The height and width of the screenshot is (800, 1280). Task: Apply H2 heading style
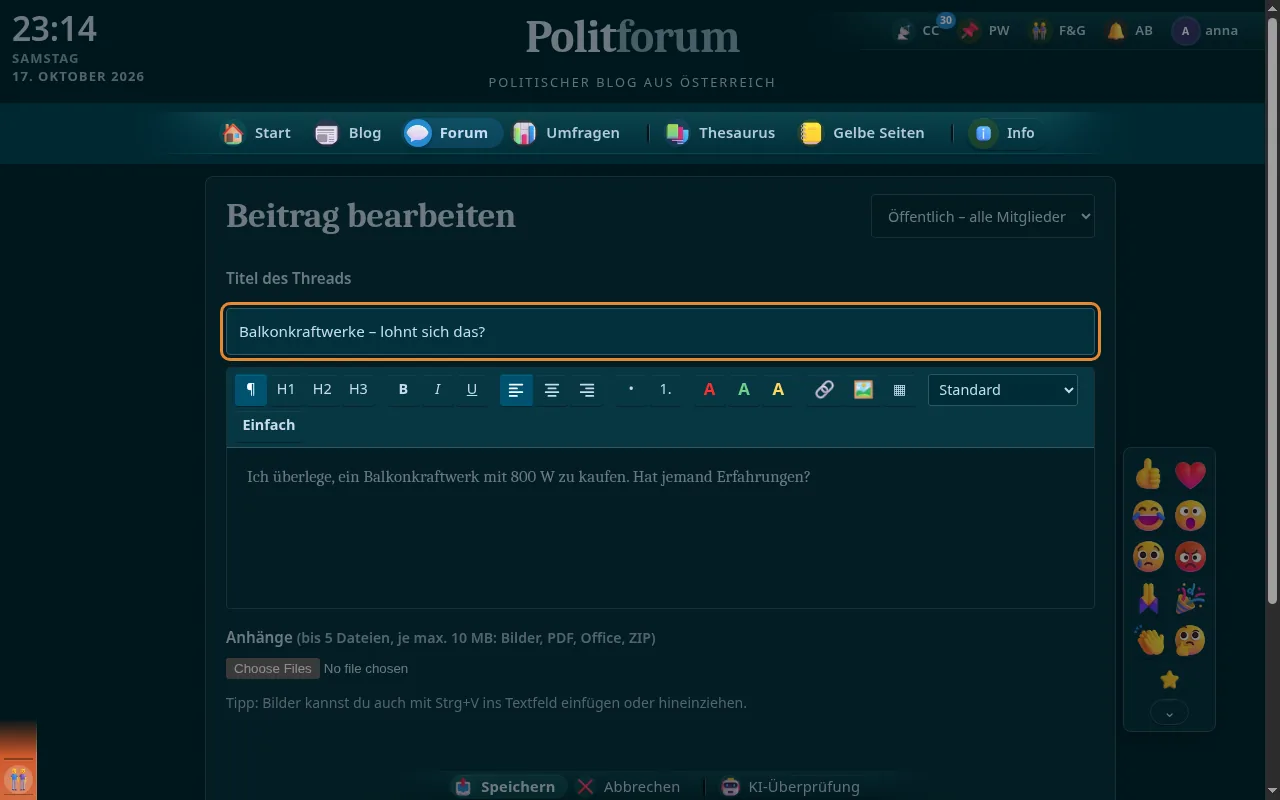point(322,390)
